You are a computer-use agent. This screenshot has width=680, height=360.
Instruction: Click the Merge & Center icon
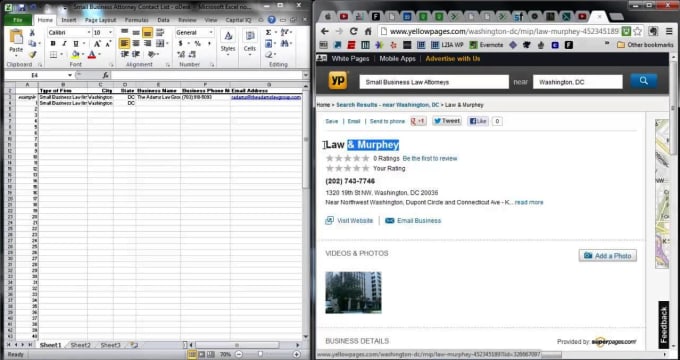(x=160, y=43)
